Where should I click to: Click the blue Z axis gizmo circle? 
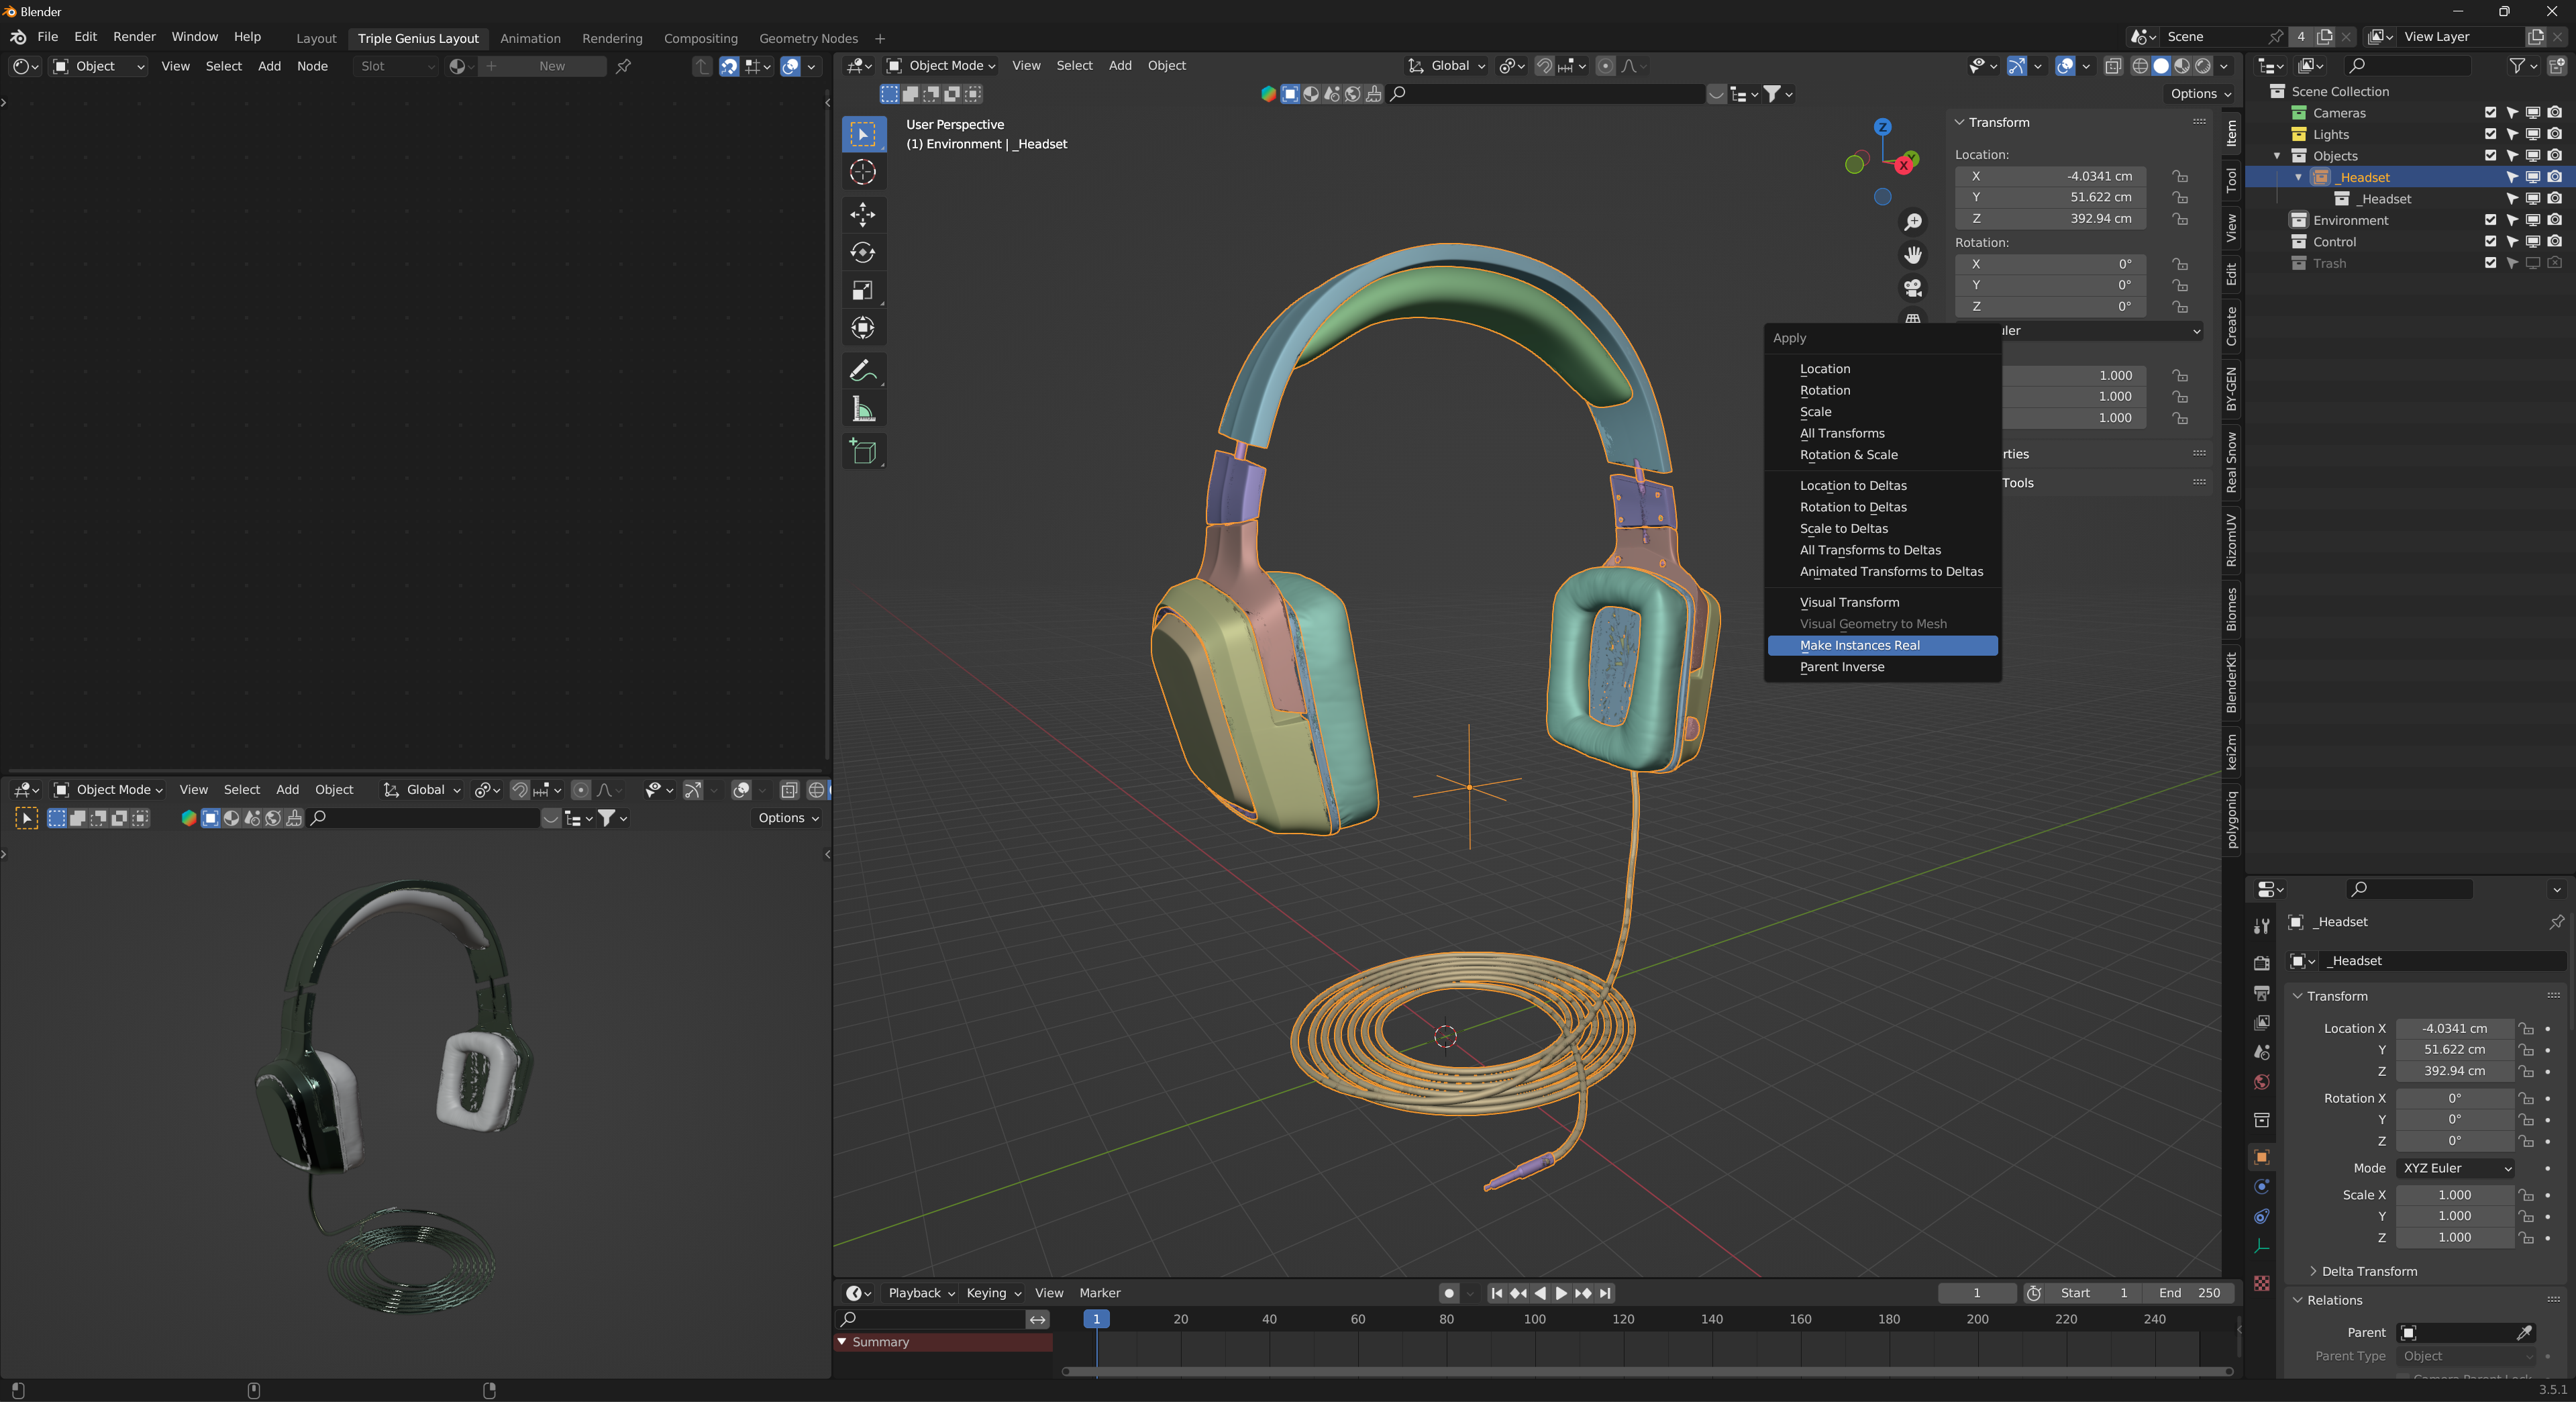(1882, 127)
